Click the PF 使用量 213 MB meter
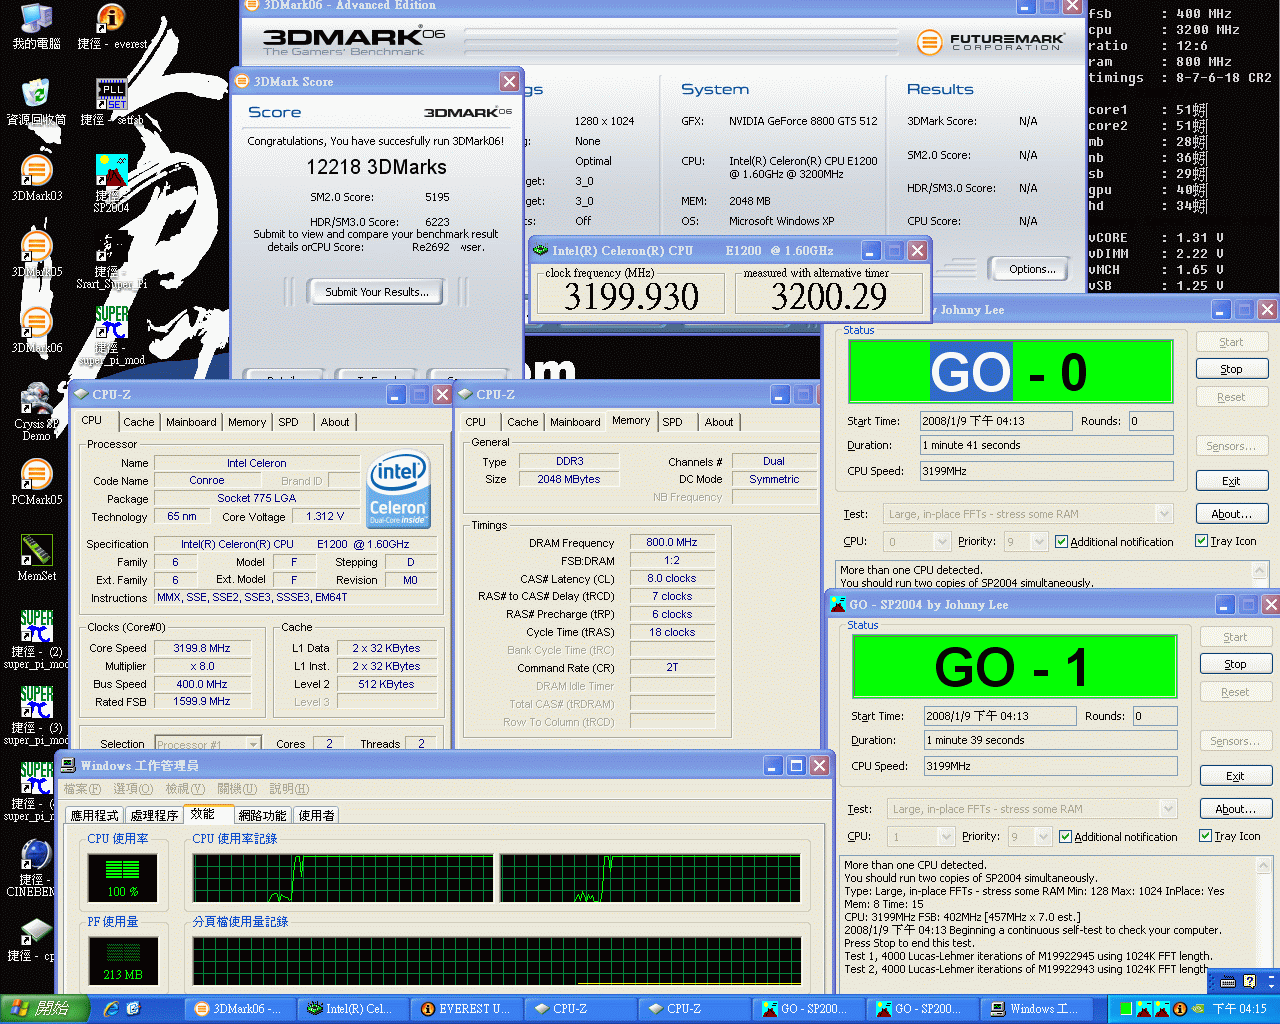Image resolution: width=1280 pixels, height=1024 pixels. [x=123, y=960]
